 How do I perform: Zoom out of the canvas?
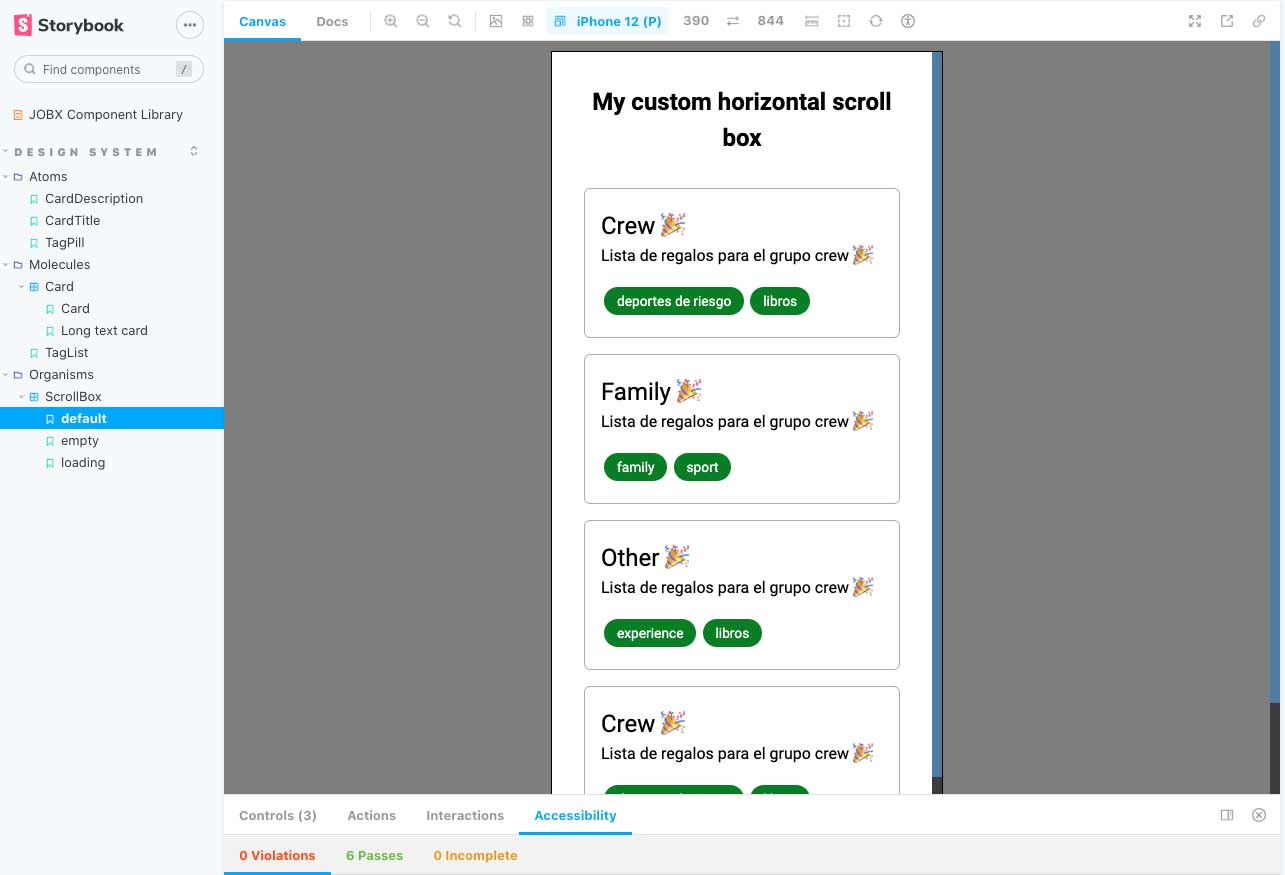[423, 20]
